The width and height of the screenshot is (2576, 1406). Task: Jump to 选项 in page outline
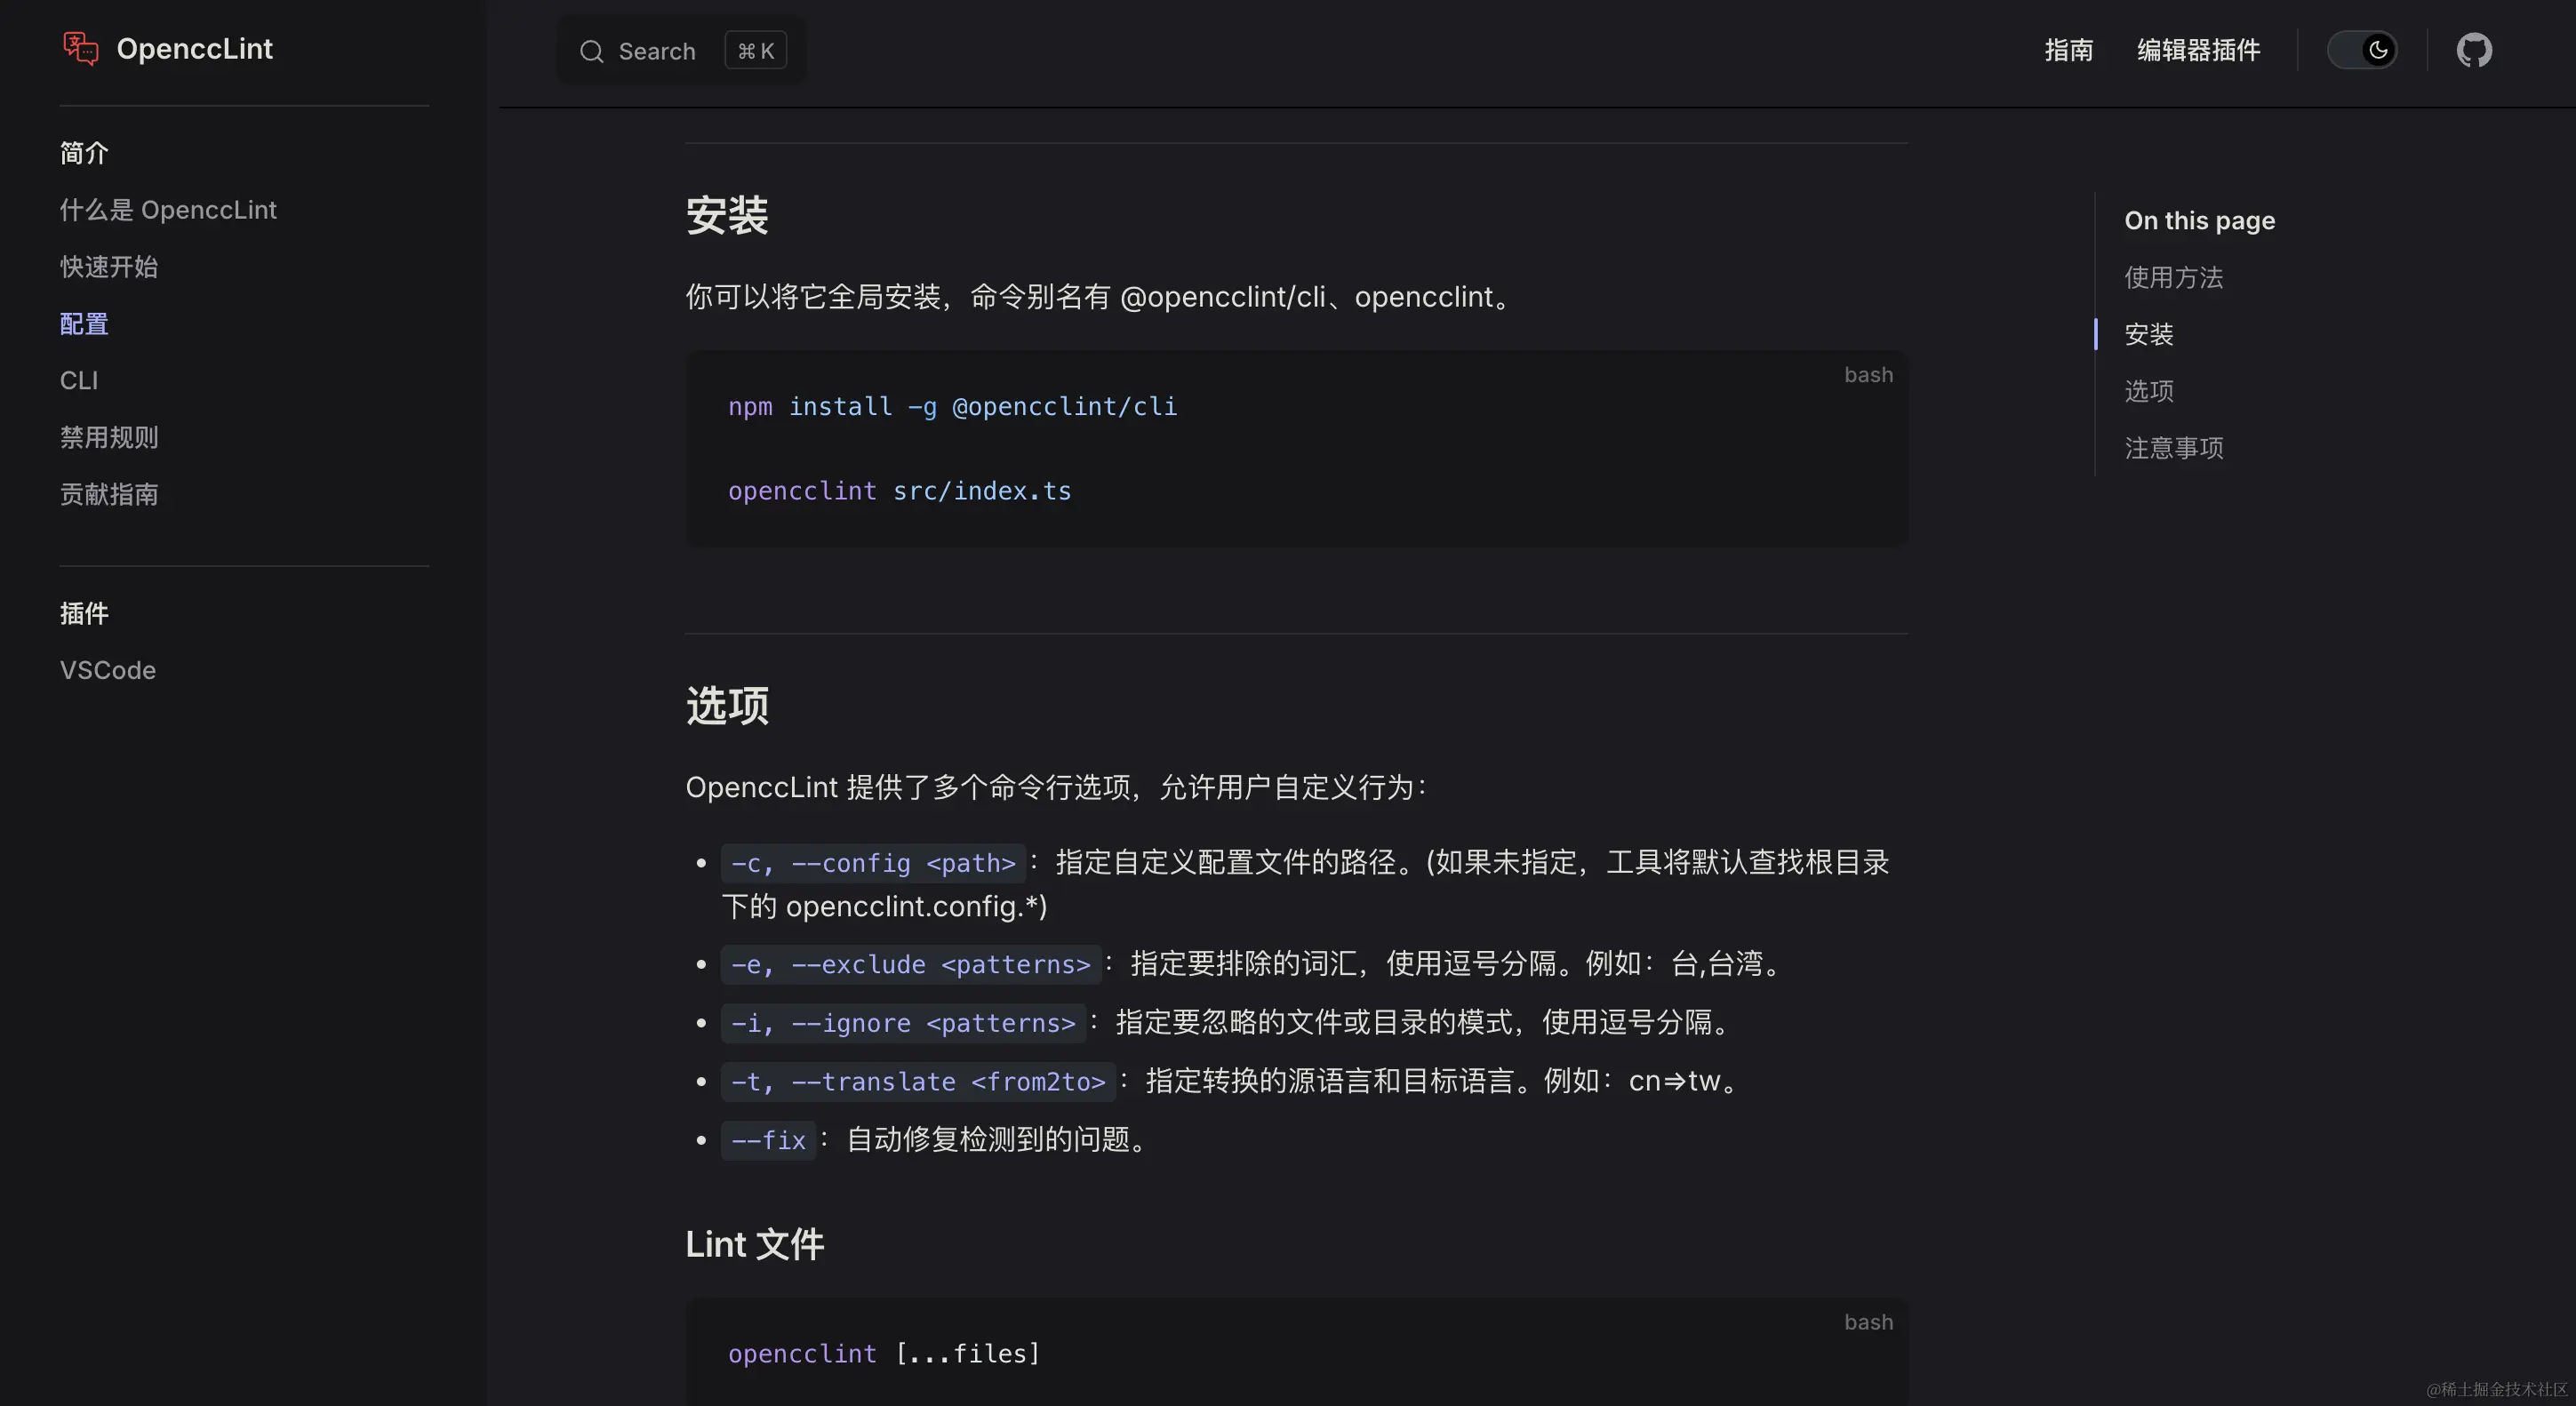pos(2149,391)
